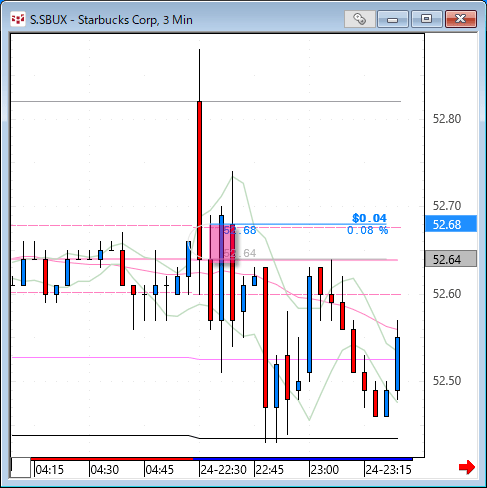
Task: Click the 04:30 time label
Action: coord(105,470)
